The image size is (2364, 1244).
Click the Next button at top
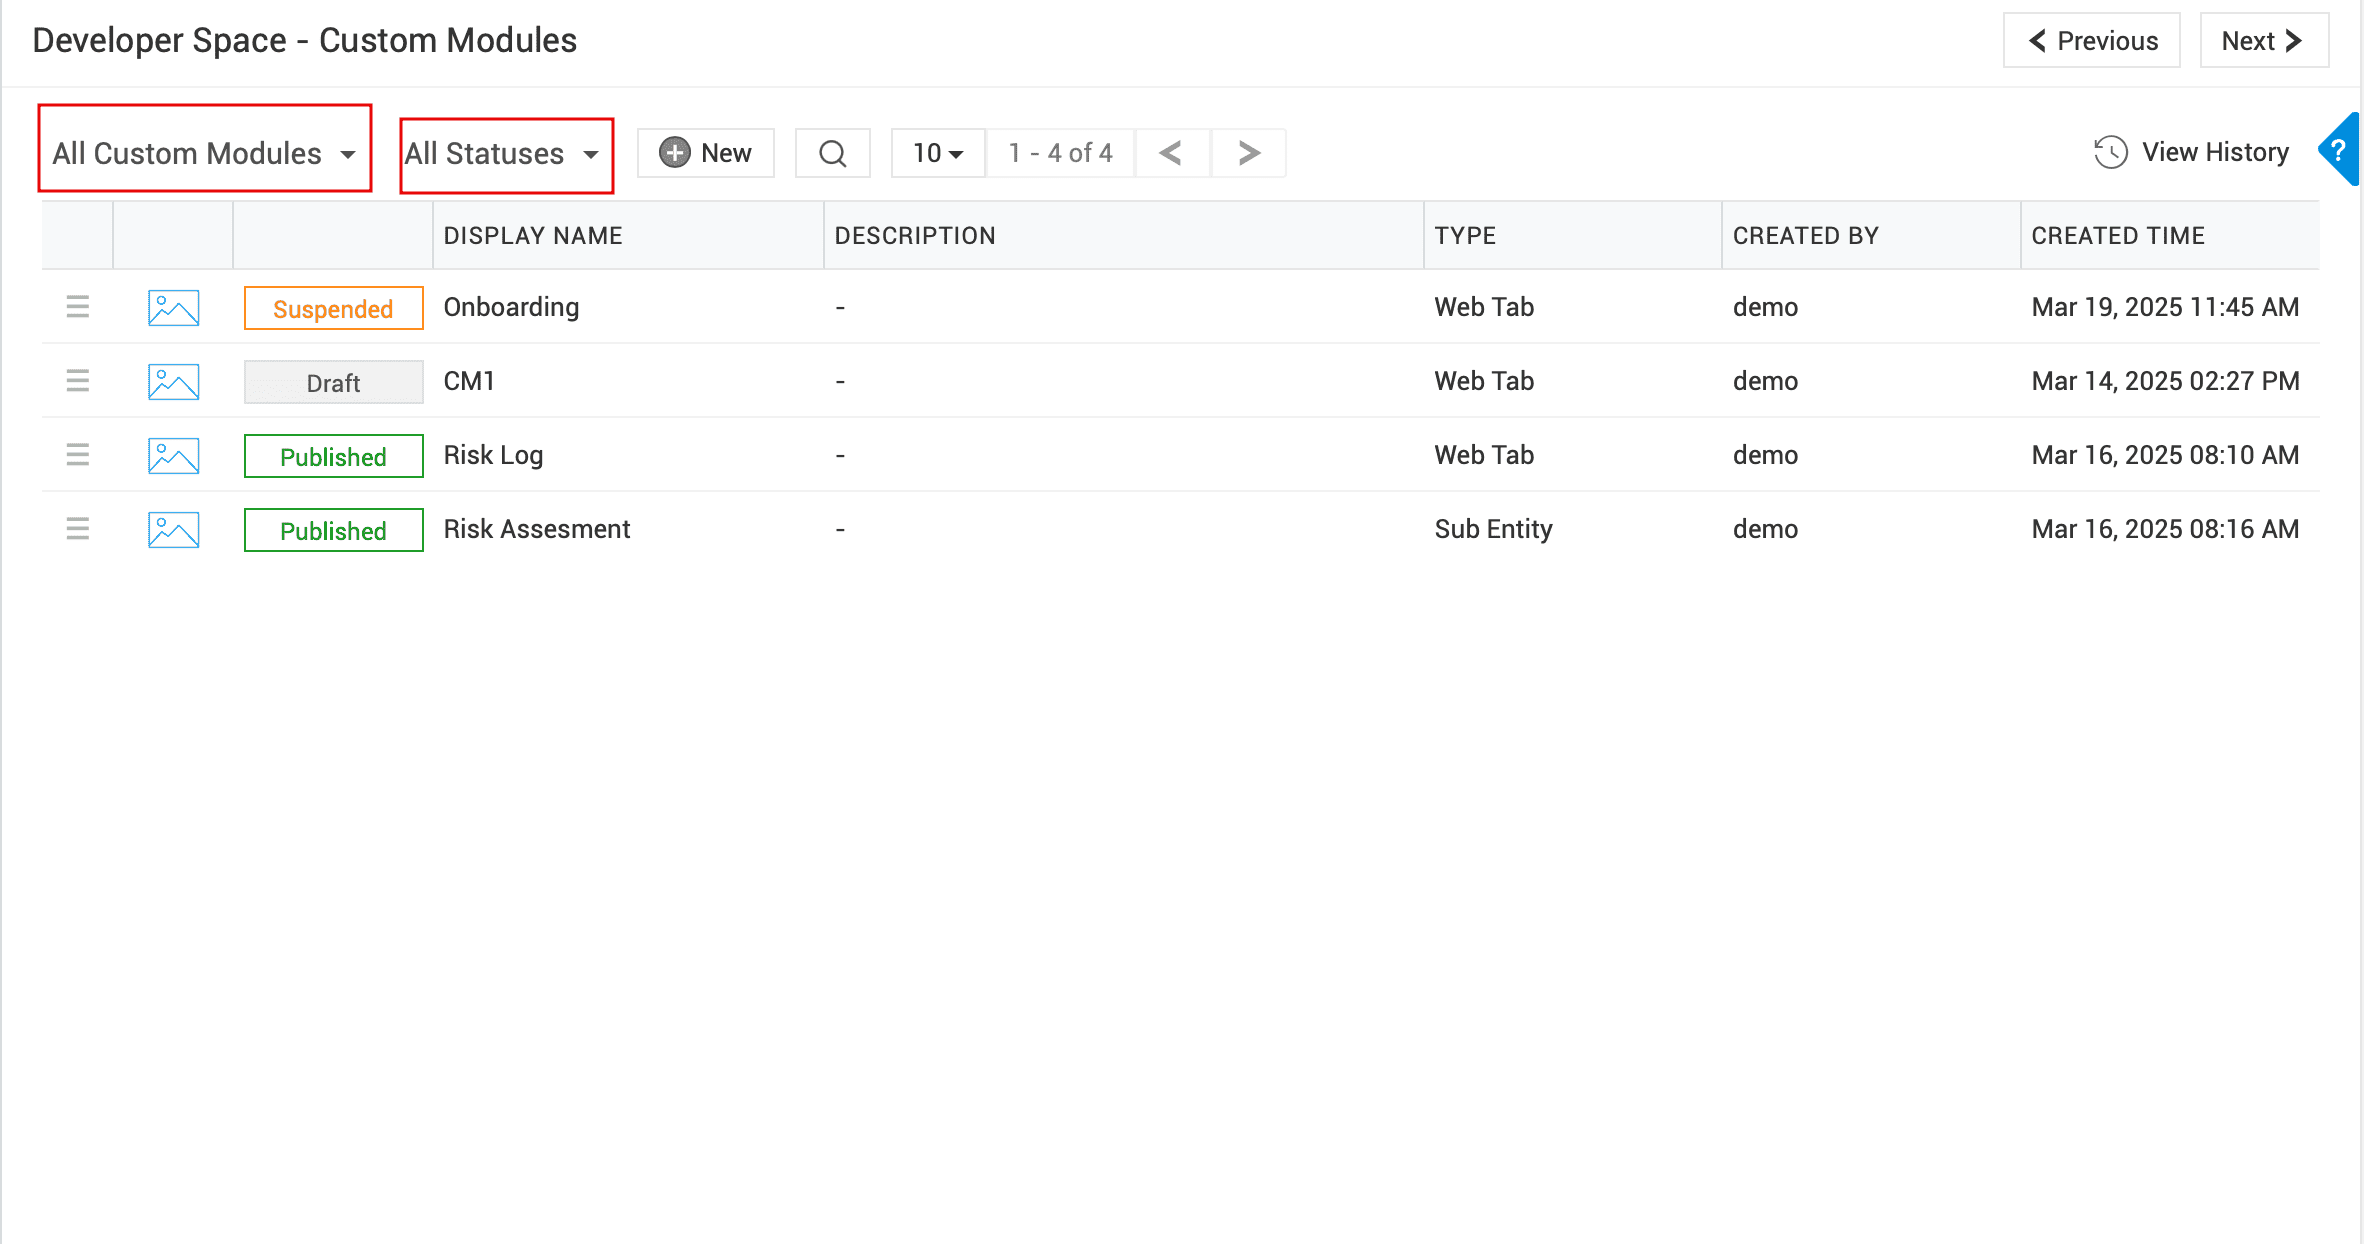(x=2263, y=41)
